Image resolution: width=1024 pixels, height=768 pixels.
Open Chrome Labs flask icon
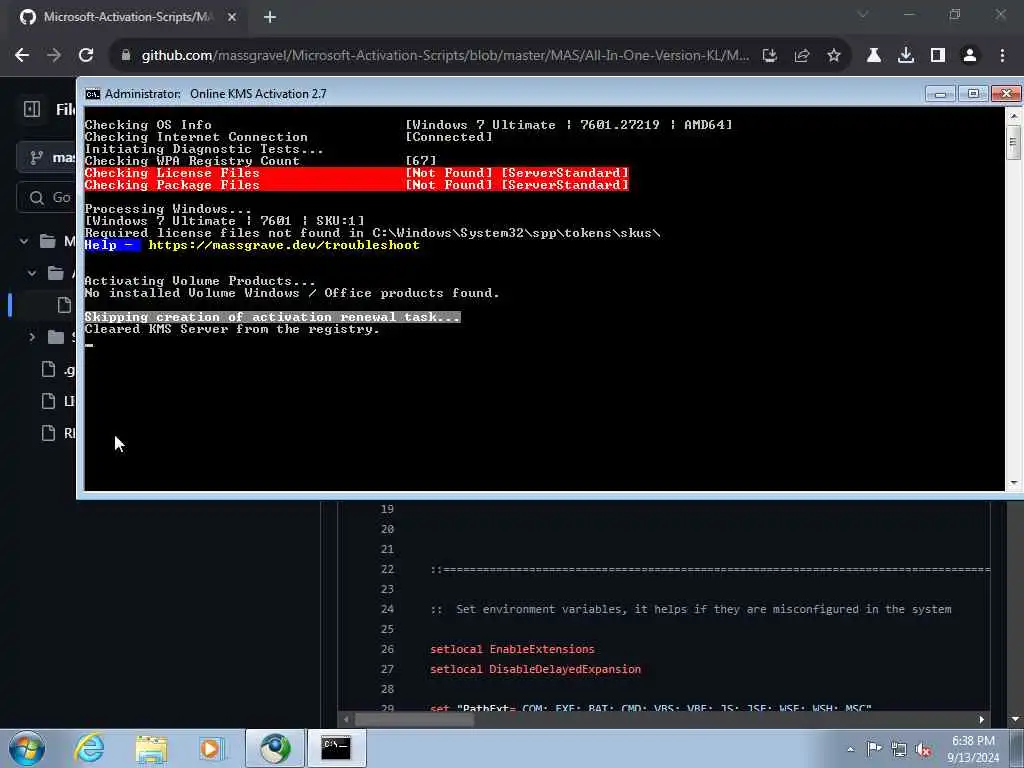tap(874, 56)
